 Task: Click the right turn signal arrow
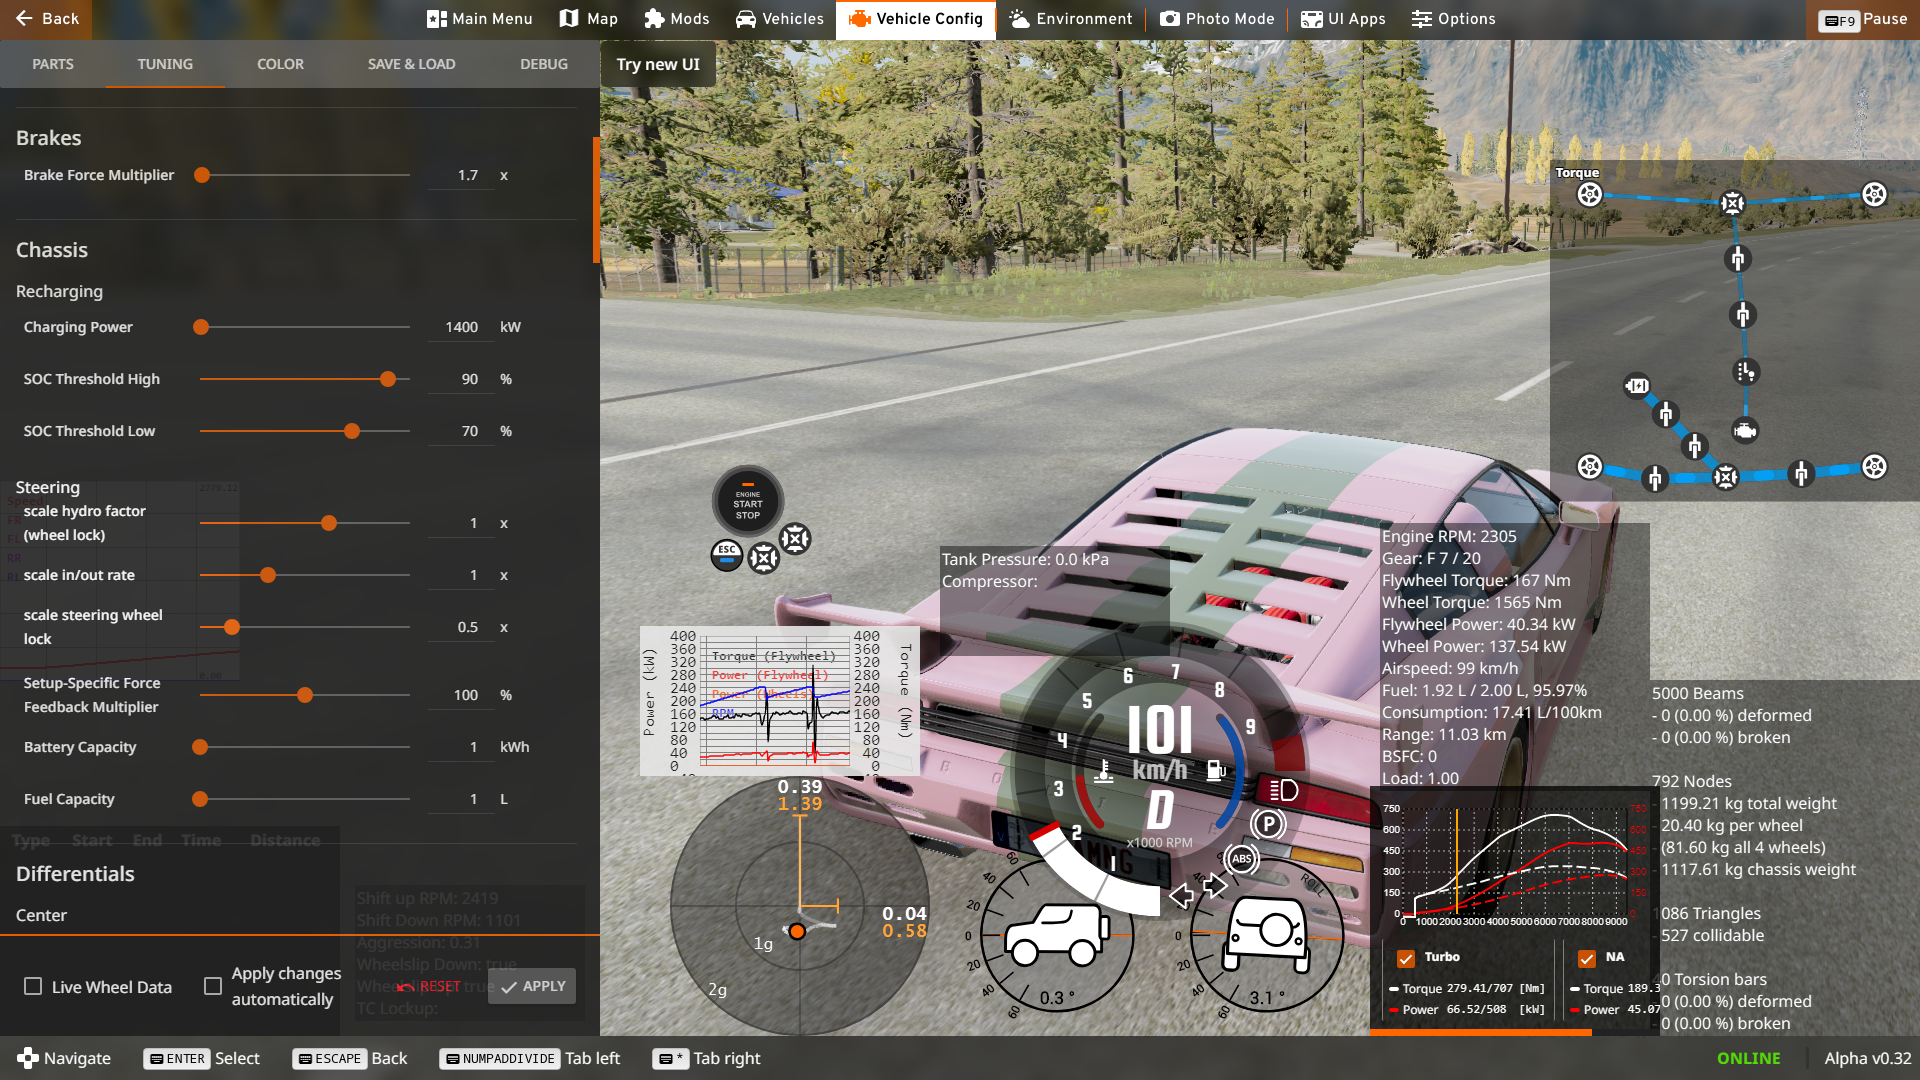click(x=1215, y=886)
